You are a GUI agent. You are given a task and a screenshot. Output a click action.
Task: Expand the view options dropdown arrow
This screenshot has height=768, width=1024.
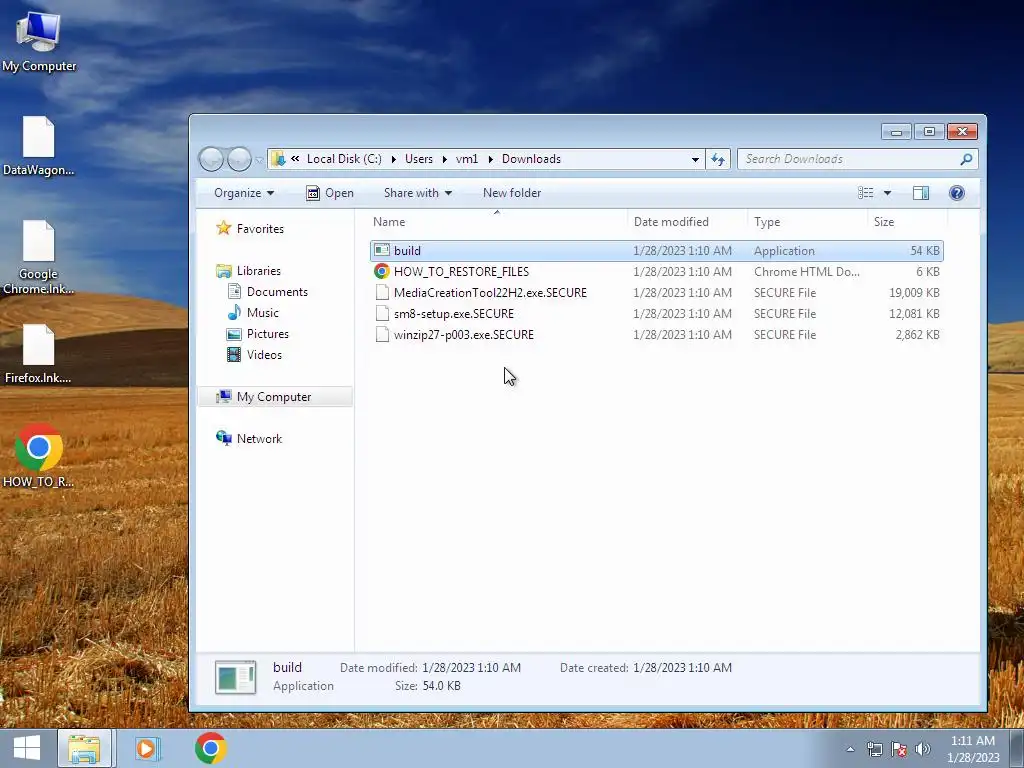[887, 193]
